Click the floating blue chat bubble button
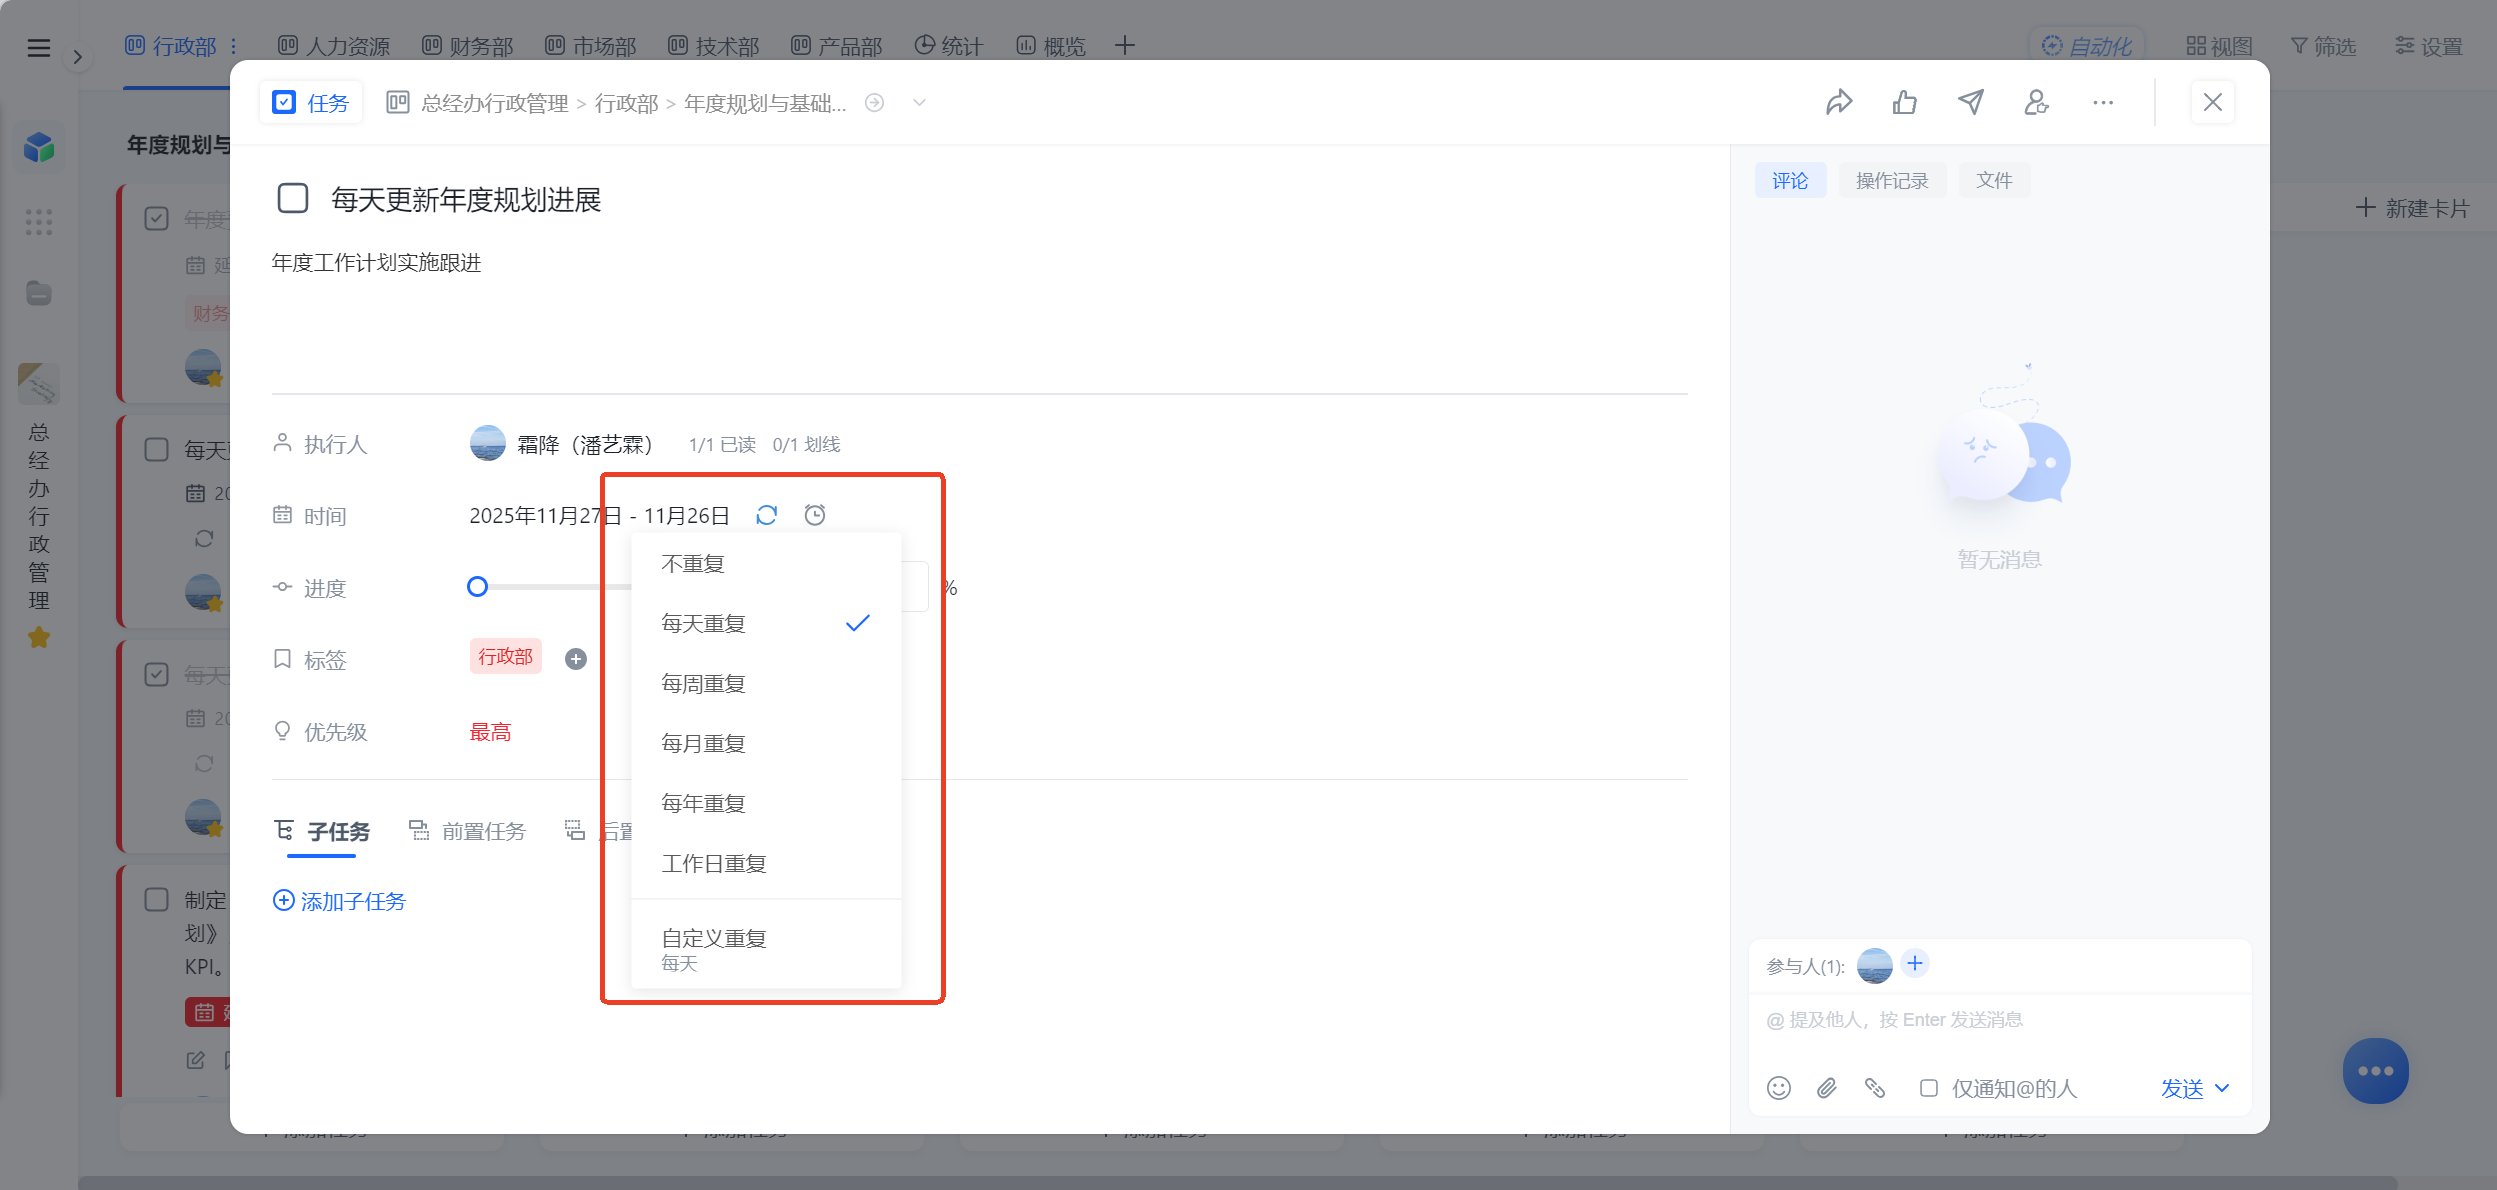This screenshot has width=2497, height=1190. point(2376,1071)
